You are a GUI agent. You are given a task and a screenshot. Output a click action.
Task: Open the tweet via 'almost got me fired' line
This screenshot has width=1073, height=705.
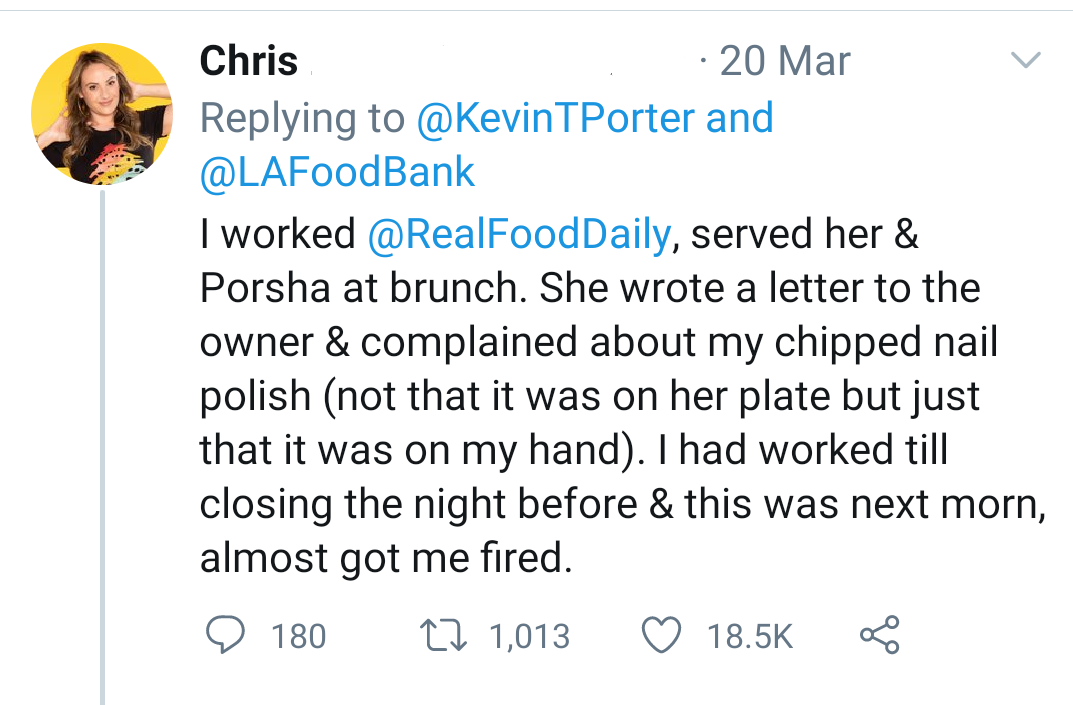(386, 558)
